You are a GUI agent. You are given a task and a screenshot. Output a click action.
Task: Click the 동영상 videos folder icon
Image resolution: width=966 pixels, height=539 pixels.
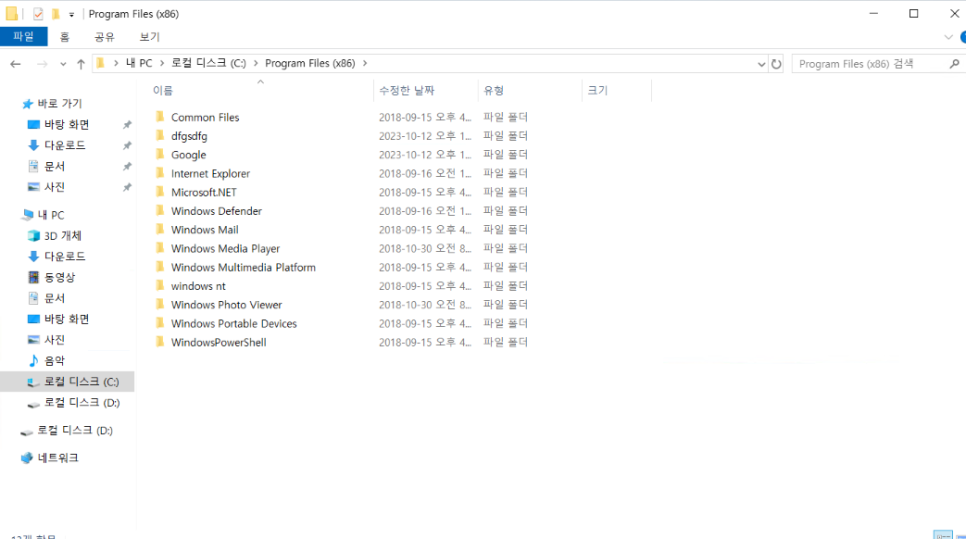point(34,277)
